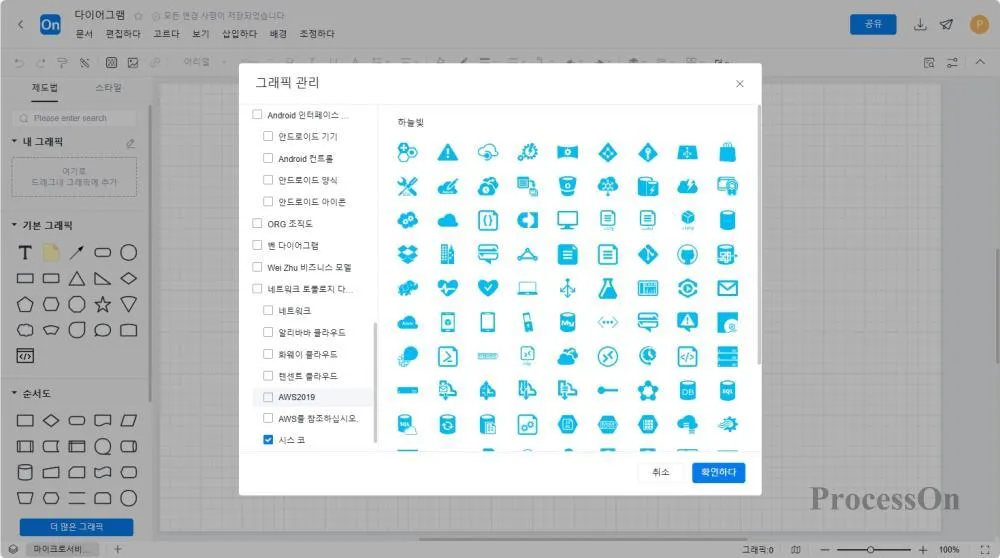Viewport: 1000px width, 558px height.
Task: Open the 삽입하다 menu
Action: click(x=239, y=34)
